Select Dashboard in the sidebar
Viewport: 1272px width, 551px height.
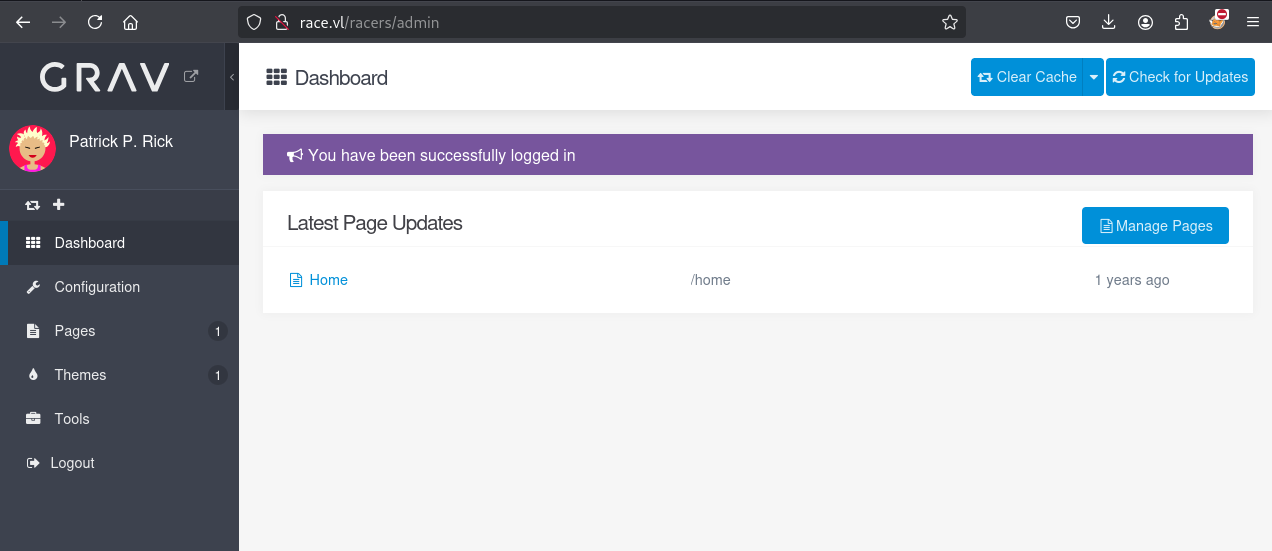(119, 243)
